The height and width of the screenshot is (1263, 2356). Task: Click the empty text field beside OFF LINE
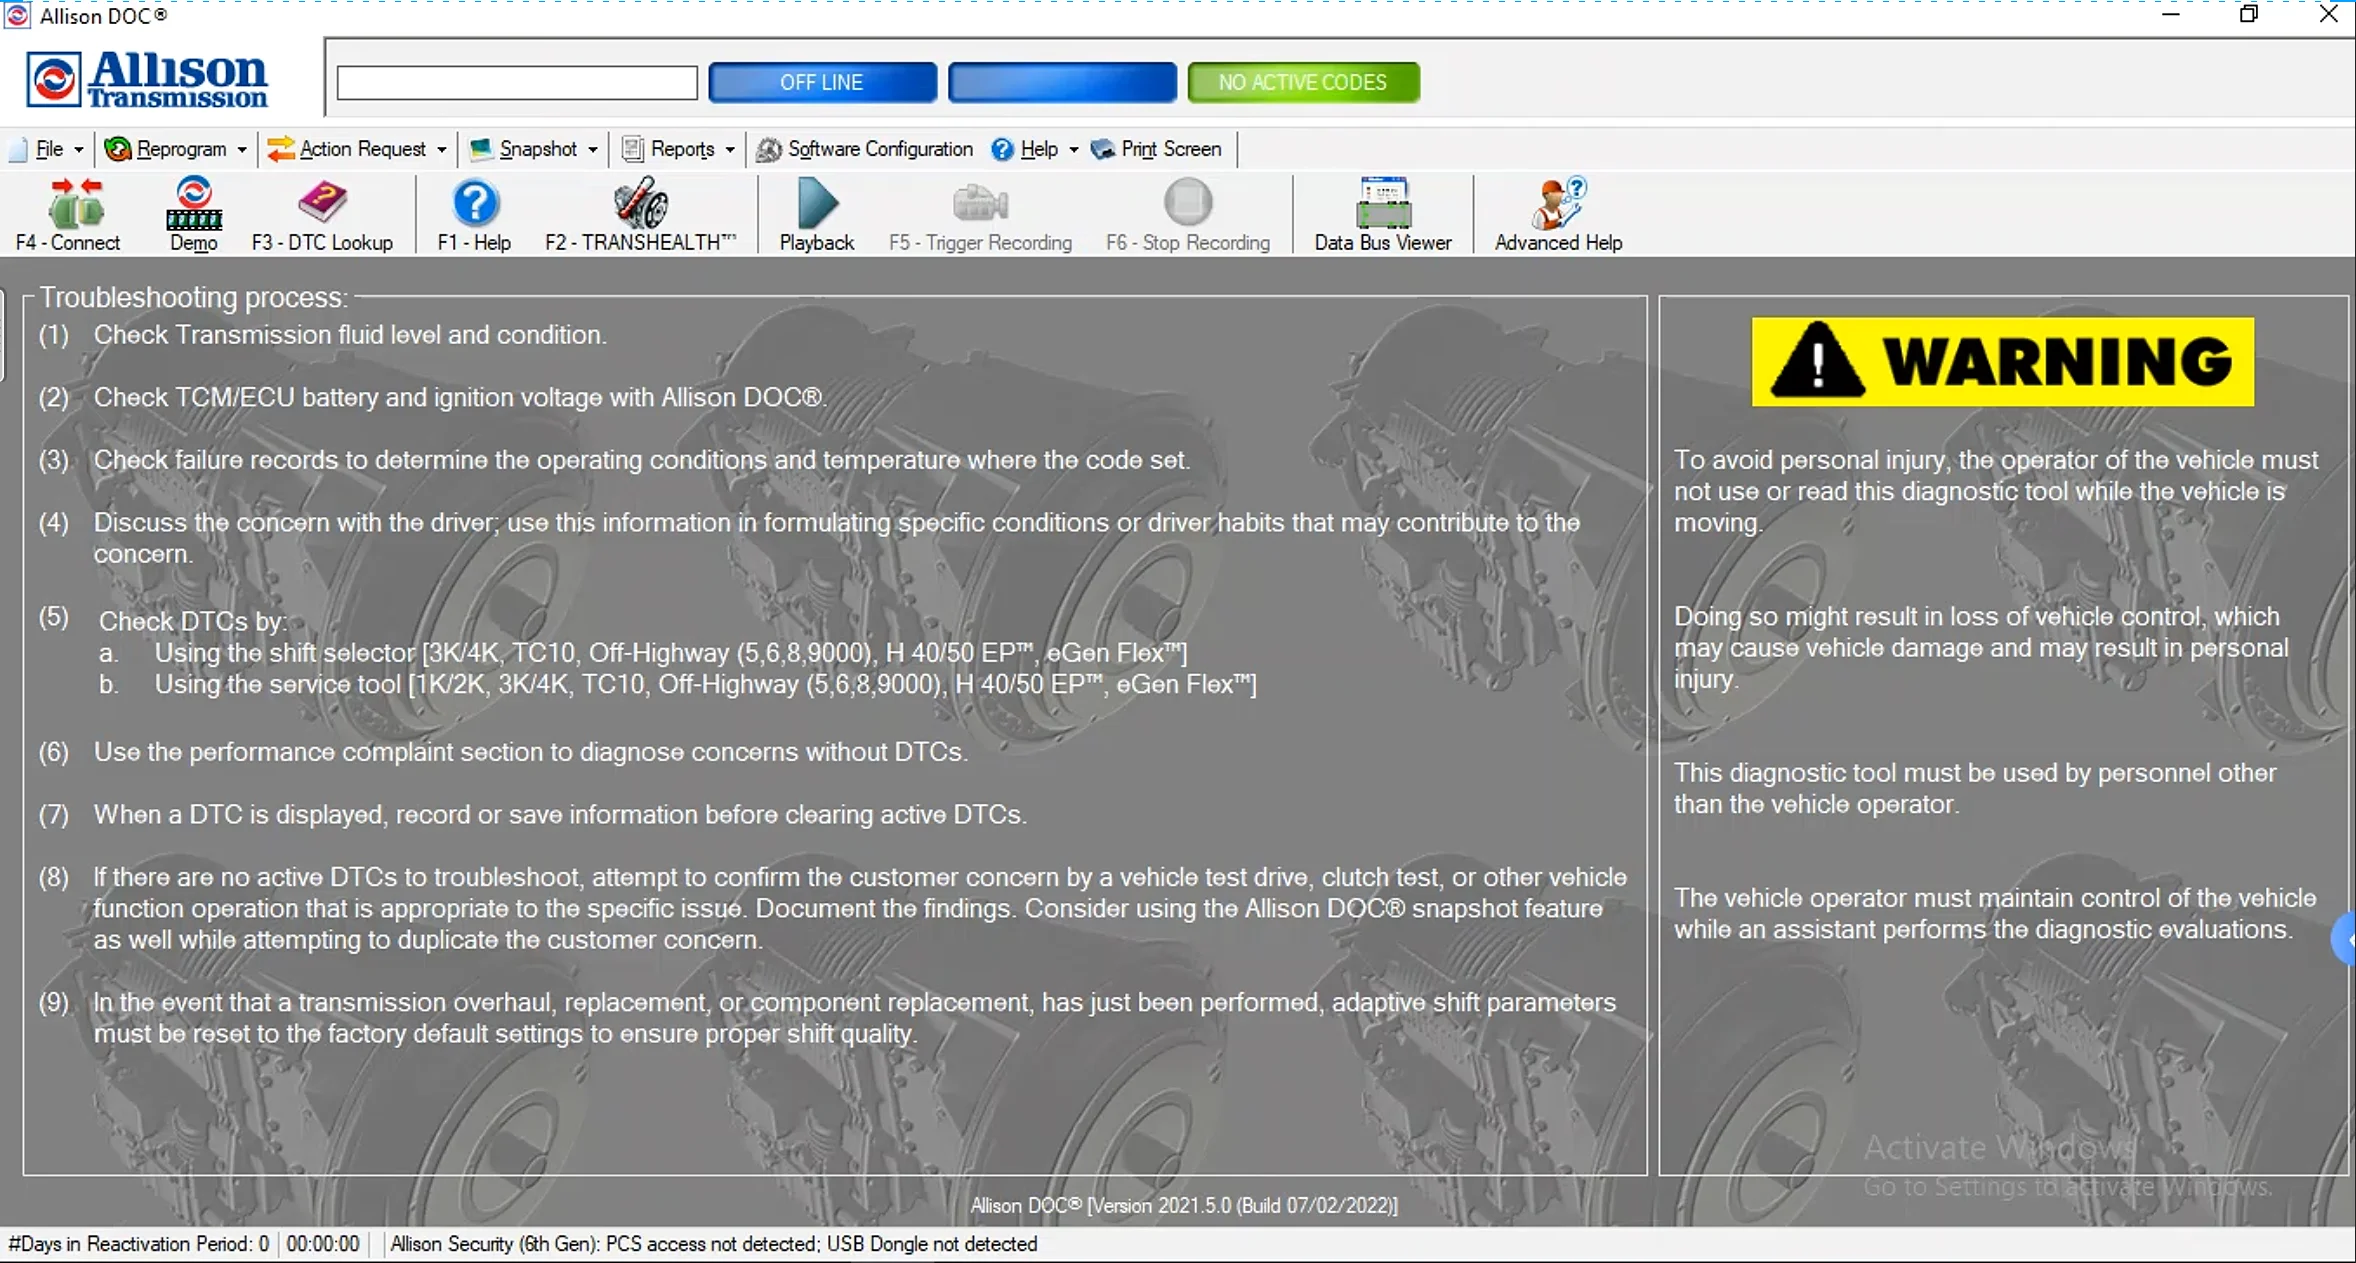tap(517, 82)
